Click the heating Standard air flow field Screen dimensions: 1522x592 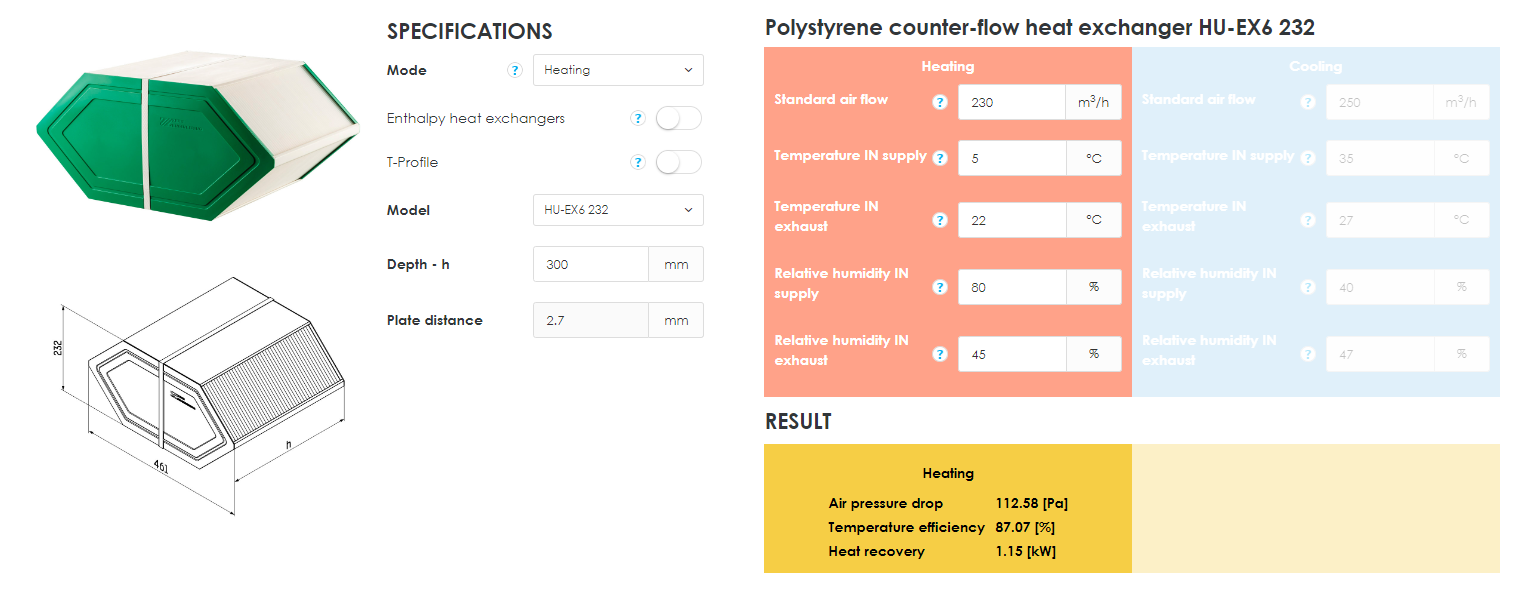tap(1011, 102)
